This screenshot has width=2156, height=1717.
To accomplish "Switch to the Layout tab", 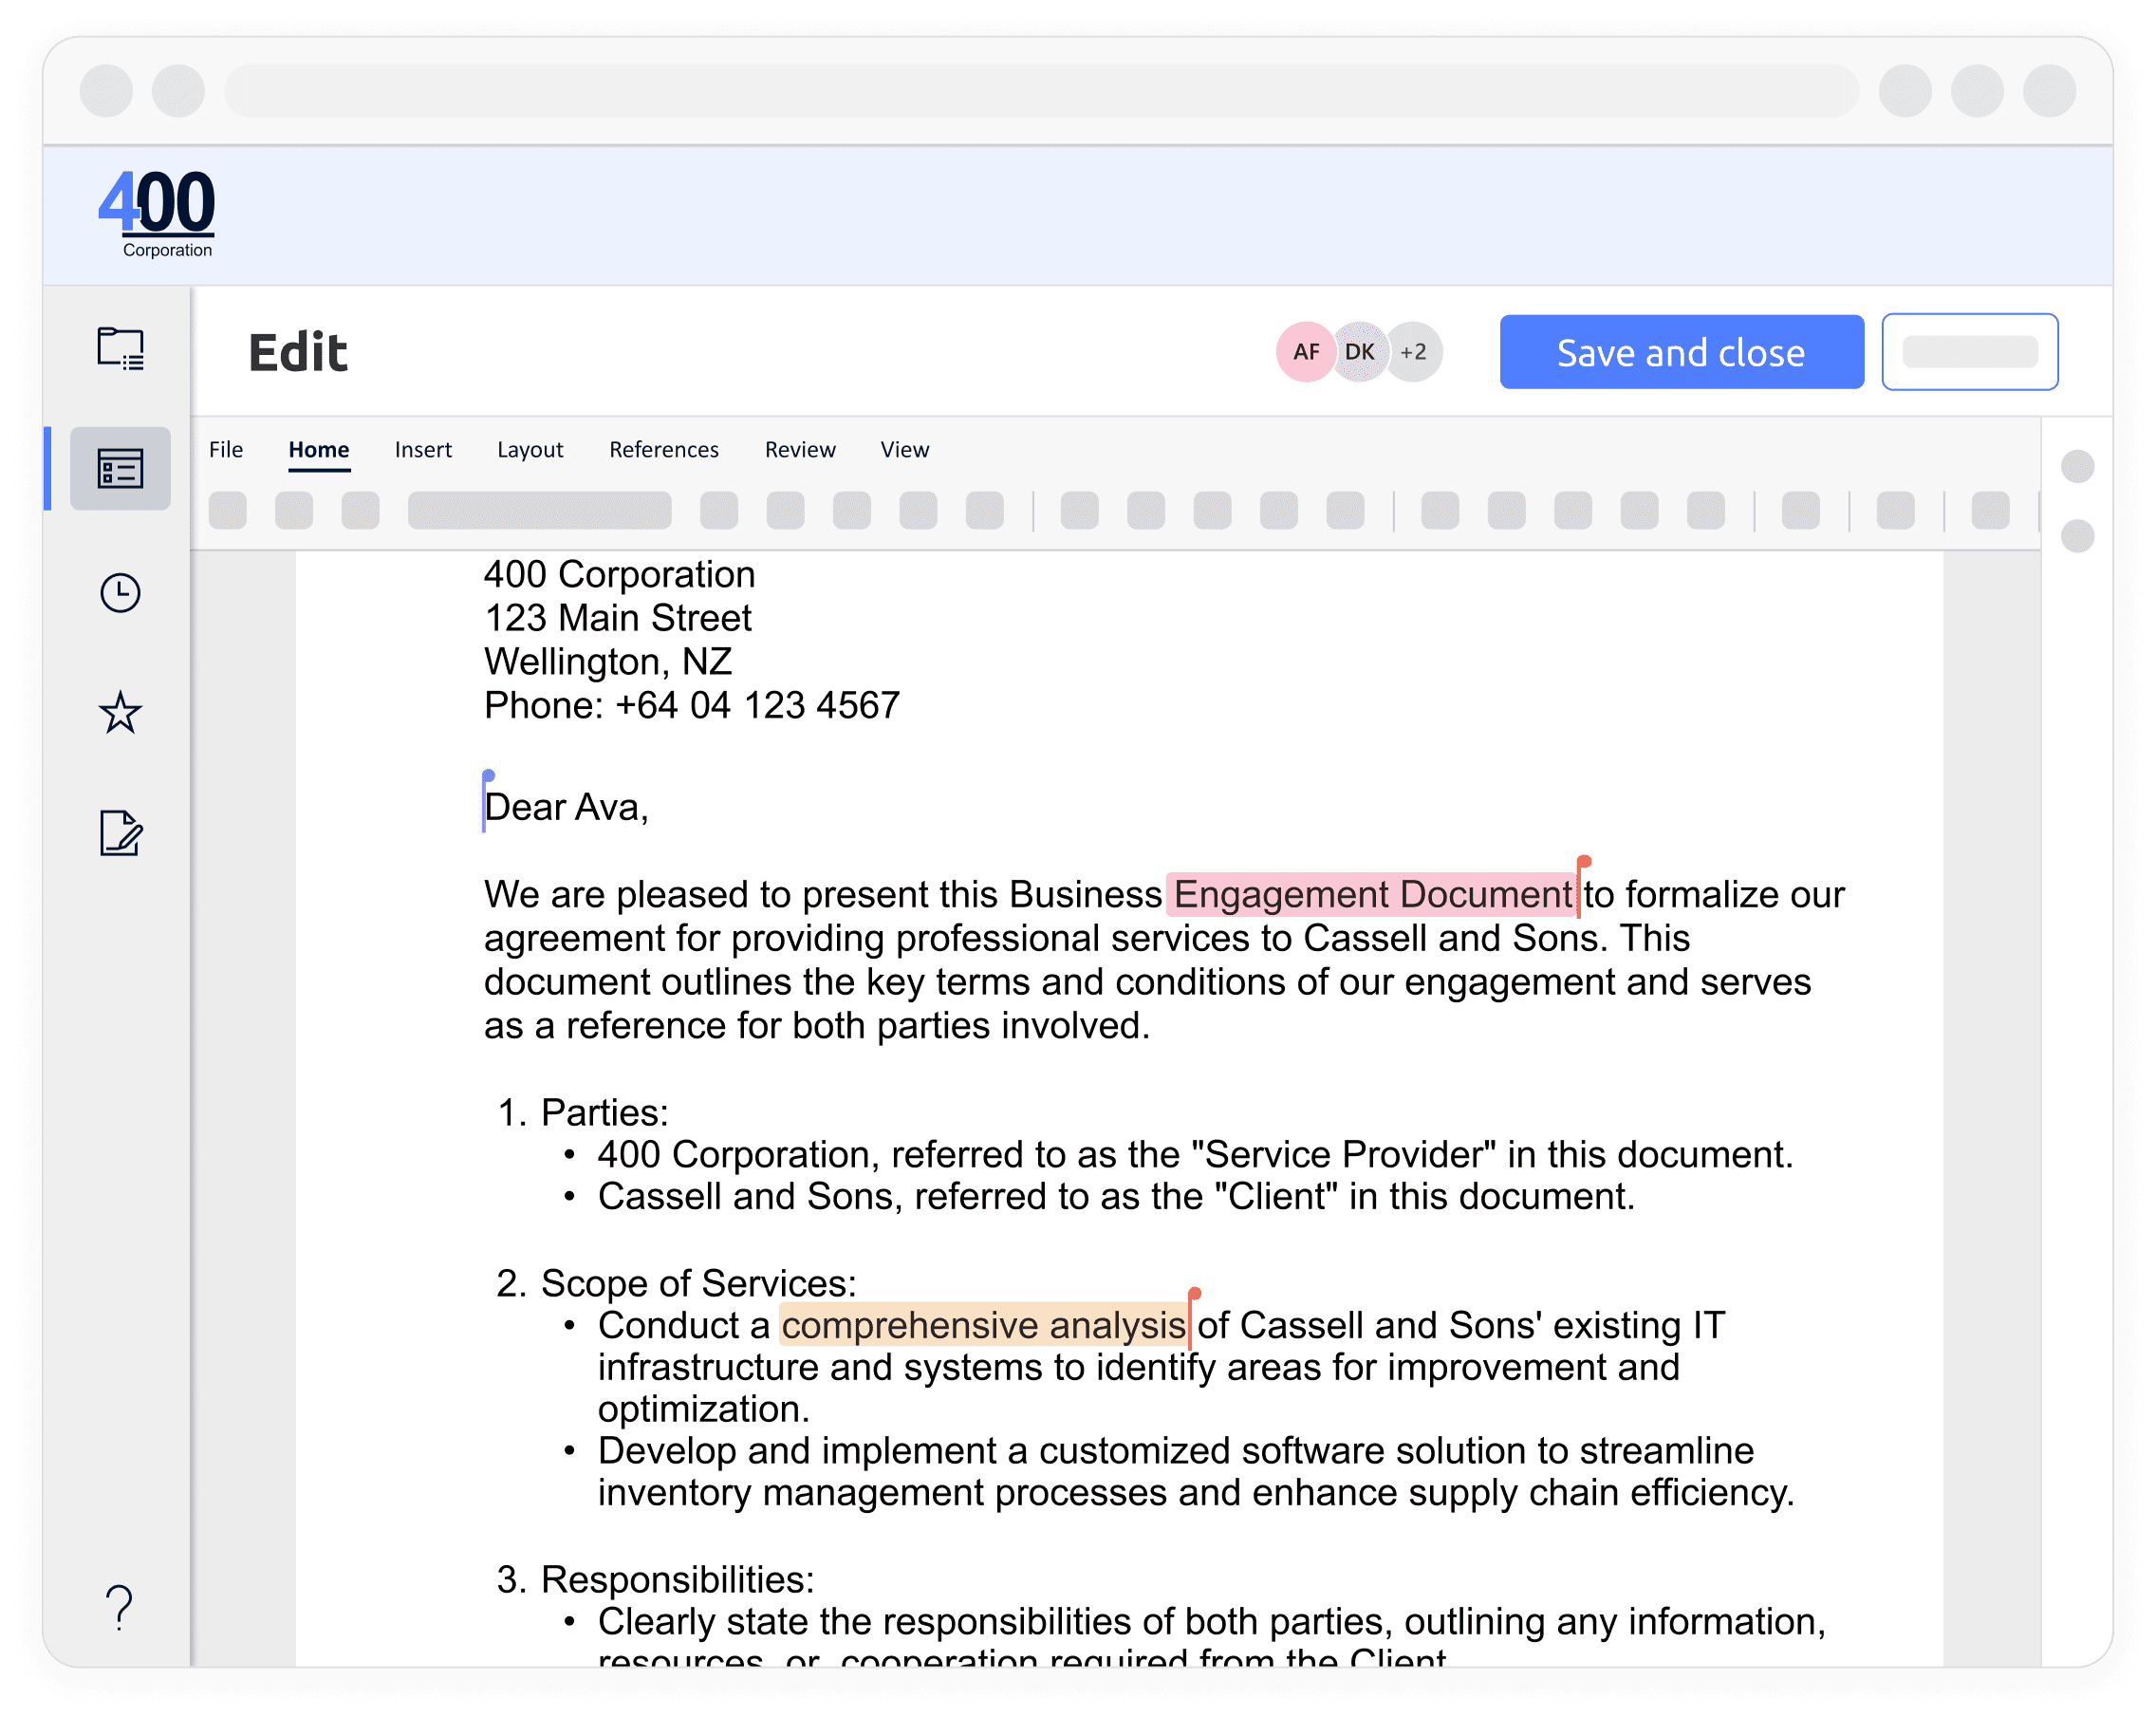I will [x=530, y=449].
